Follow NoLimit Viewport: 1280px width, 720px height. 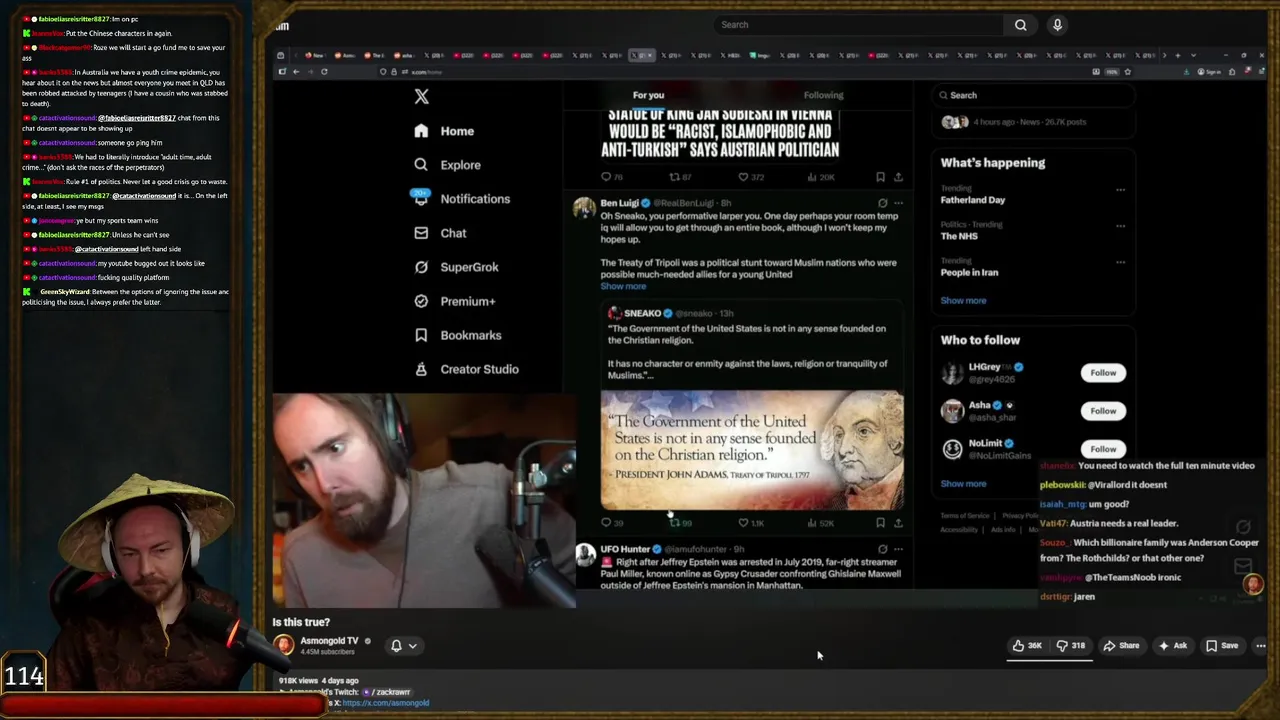[x=1103, y=448]
